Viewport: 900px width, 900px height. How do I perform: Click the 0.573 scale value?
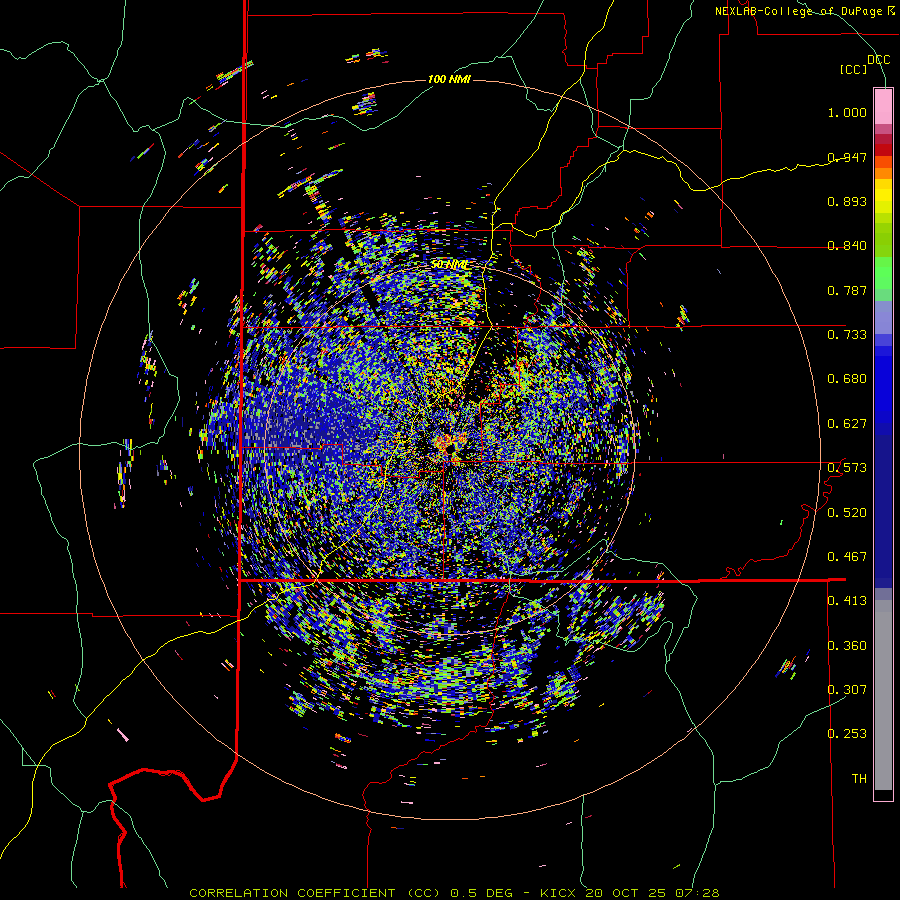point(847,468)
